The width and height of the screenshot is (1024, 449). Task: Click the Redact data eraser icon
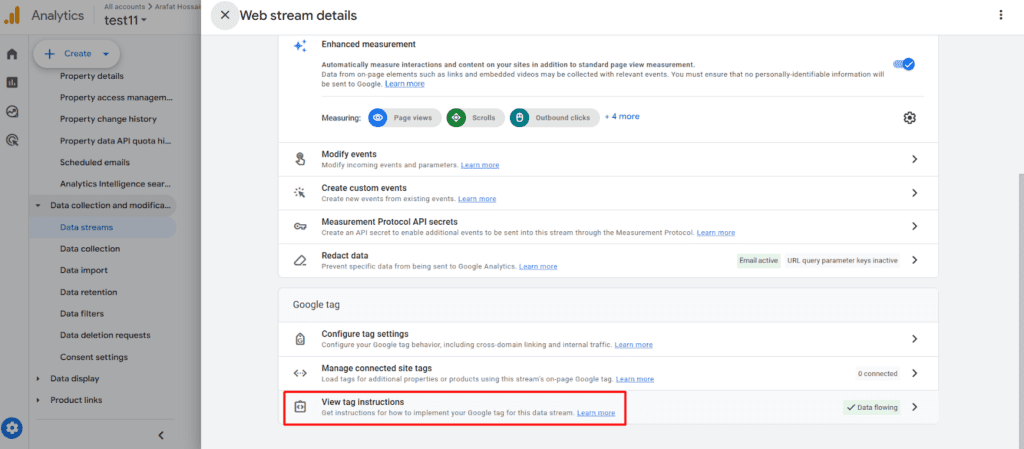(300, 260)
